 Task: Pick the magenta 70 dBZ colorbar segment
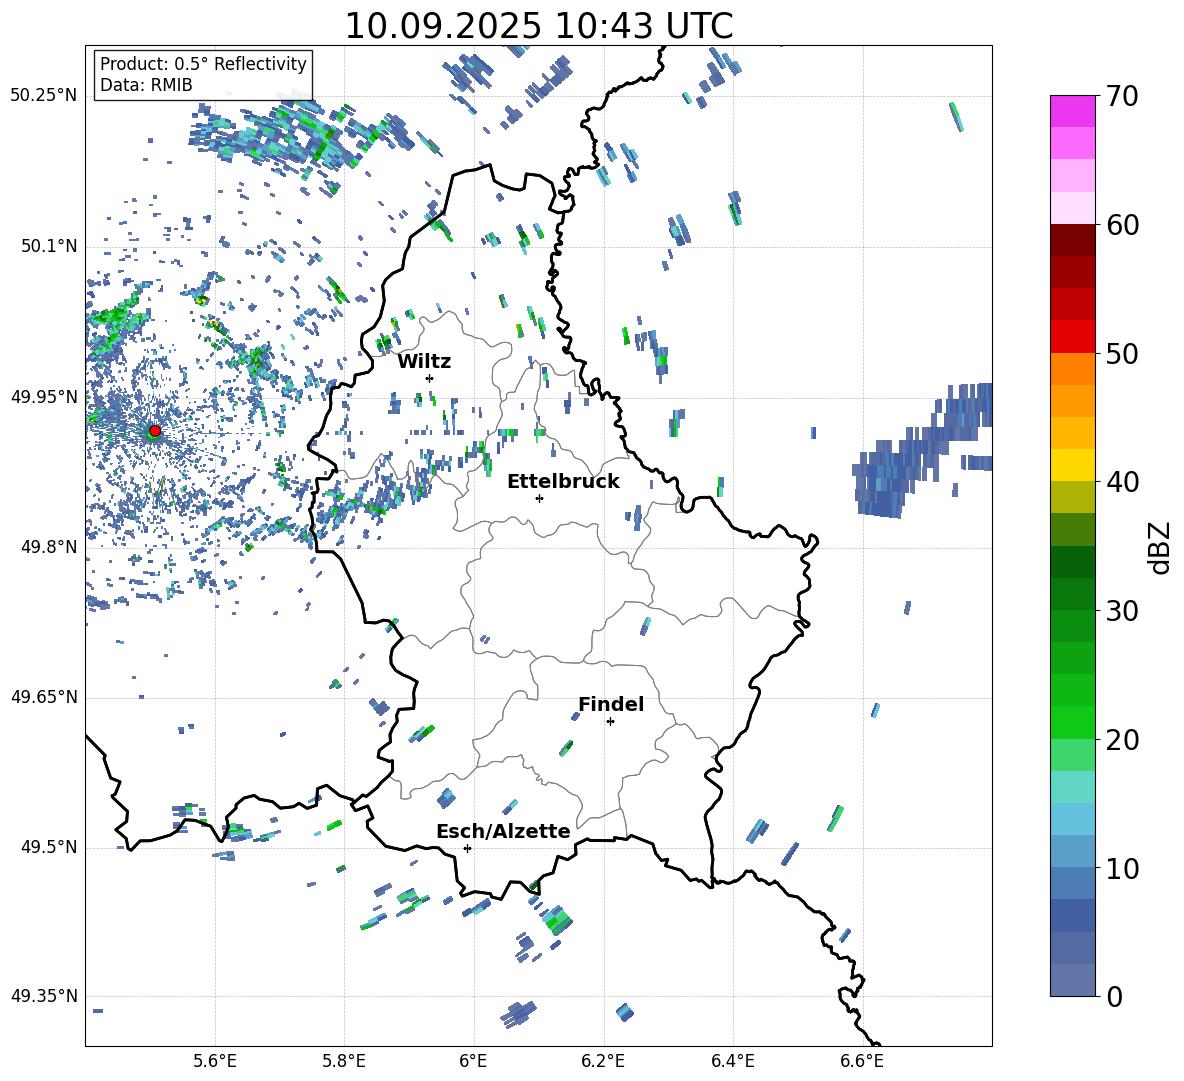[1072, 111]
